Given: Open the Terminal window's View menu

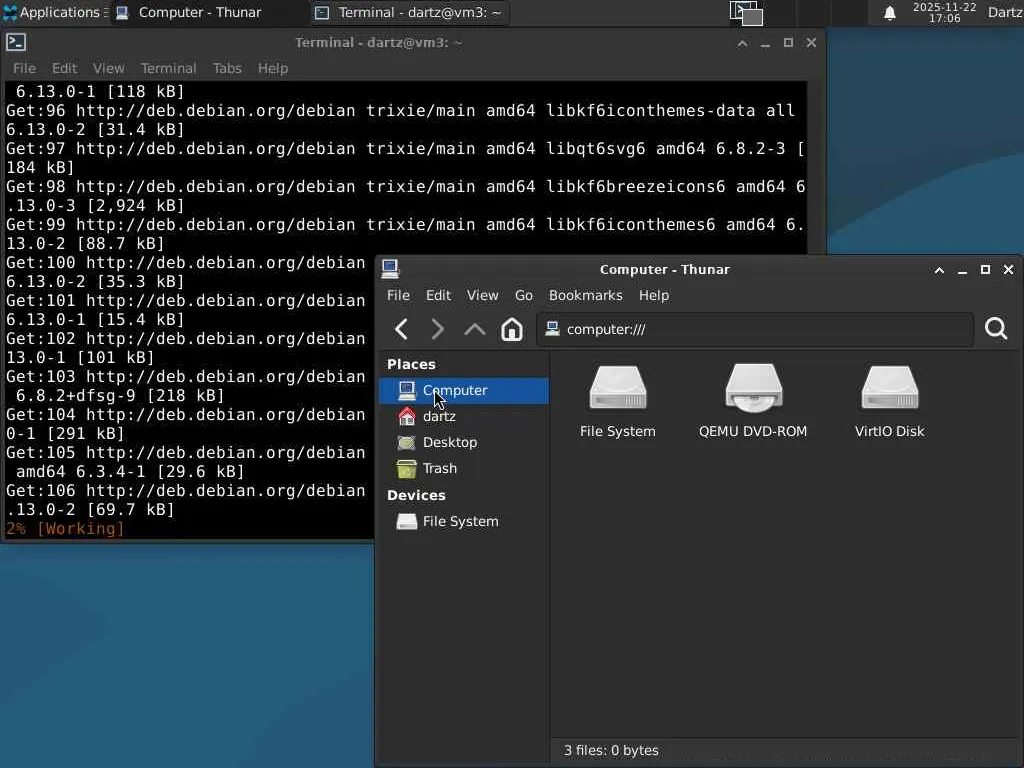Looking at the screenshot, I should coord(108,68).
